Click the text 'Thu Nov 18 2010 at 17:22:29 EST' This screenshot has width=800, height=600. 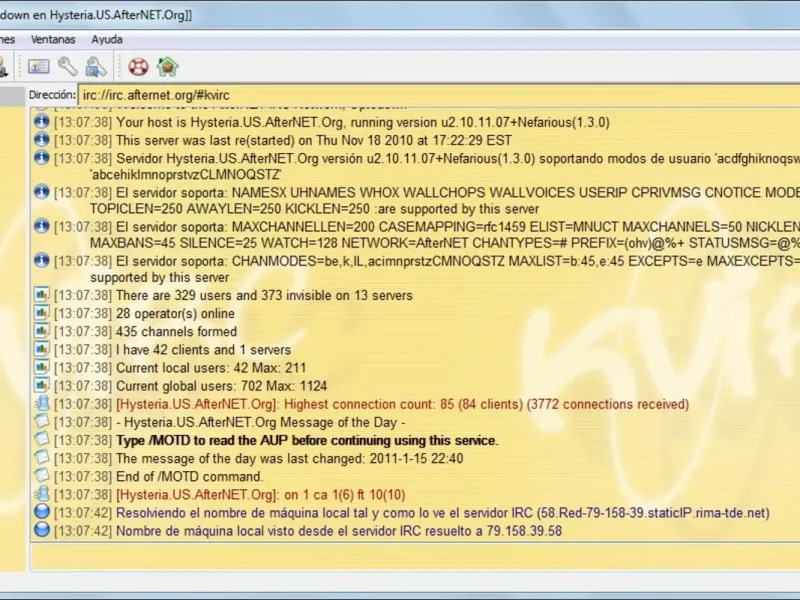pyautogui.click(x=414, y=140)
